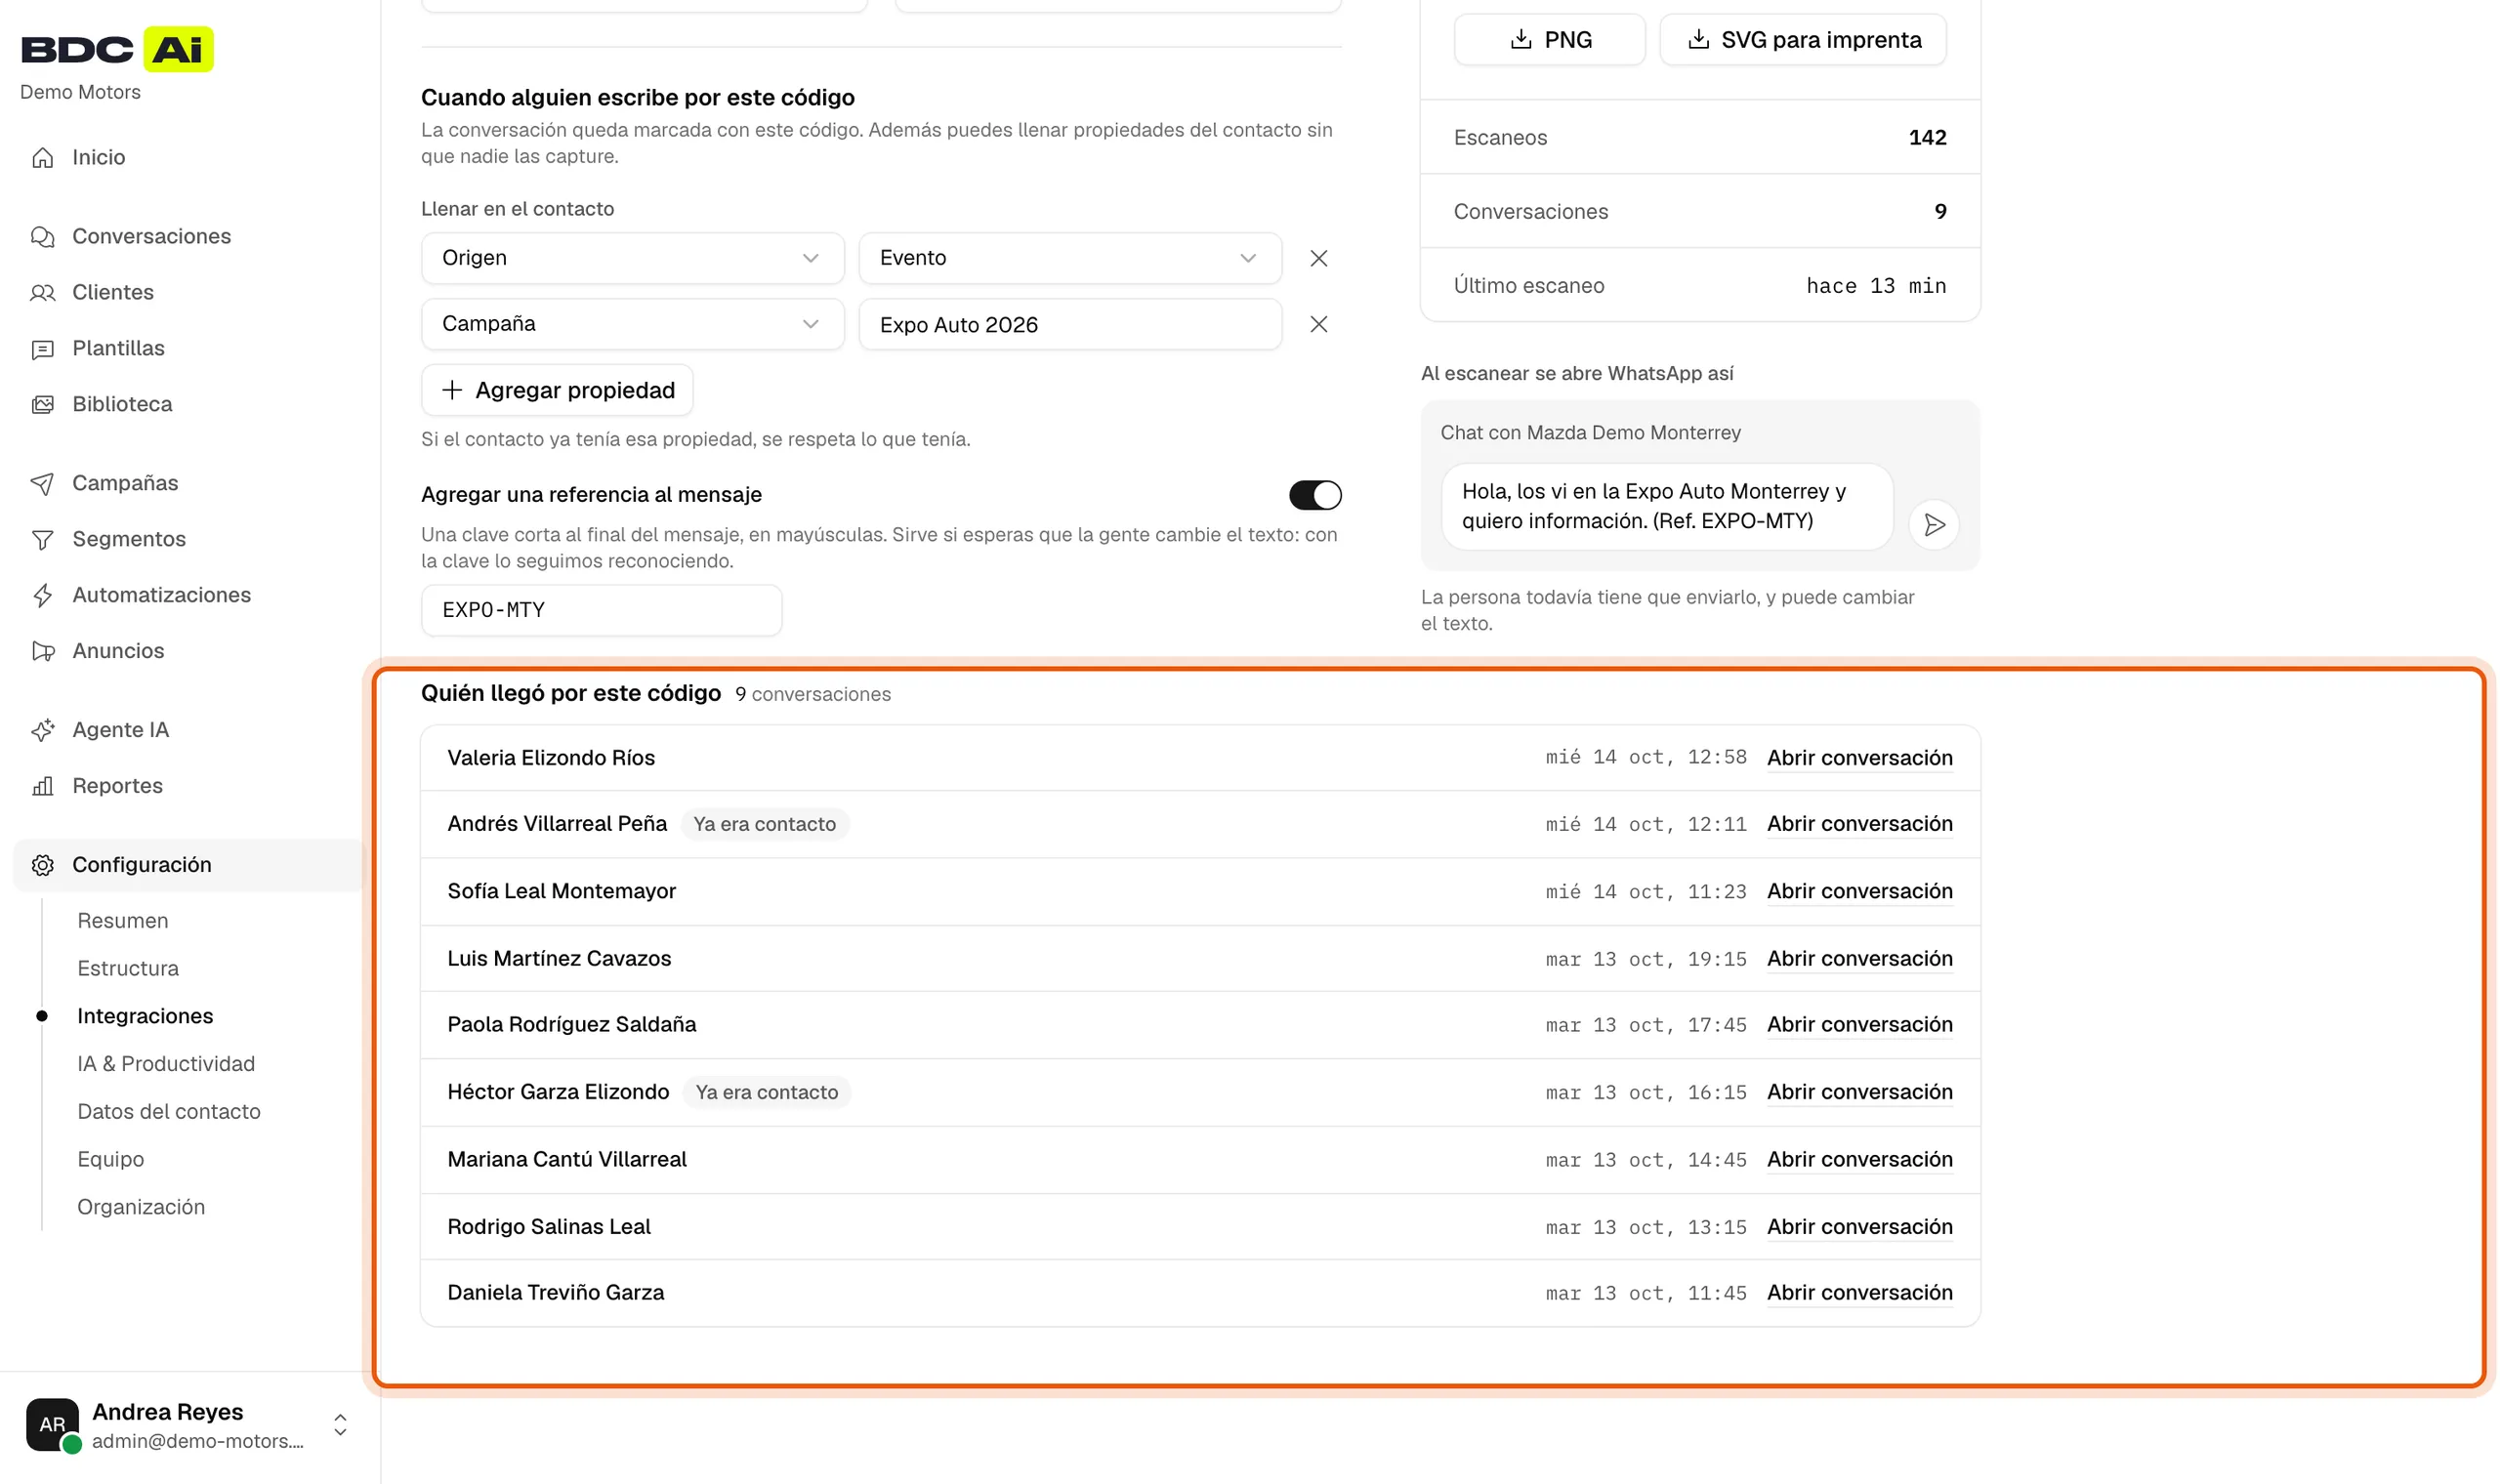Image resolution: width=2500 pixels, height=1484 pixels.
Task: Click the Configuración gear icon
Action: click(42, 866)
